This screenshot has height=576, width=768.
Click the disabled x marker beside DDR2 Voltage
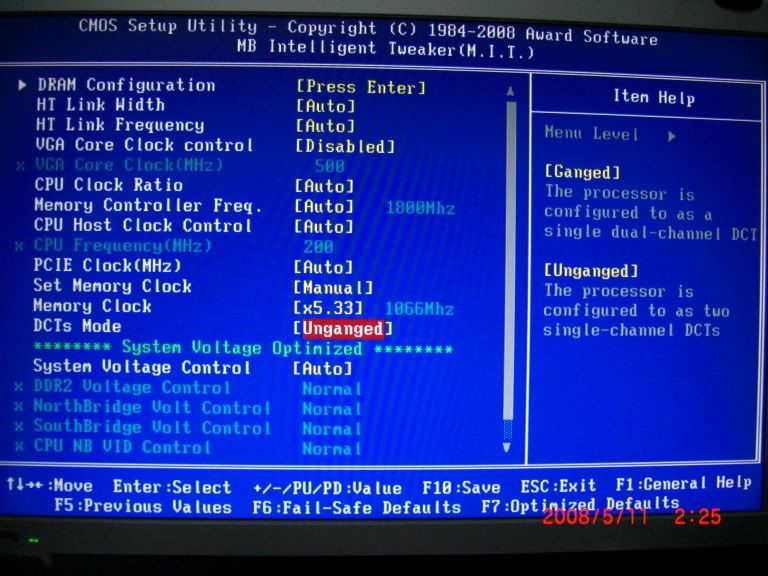(x=19, y=387)
